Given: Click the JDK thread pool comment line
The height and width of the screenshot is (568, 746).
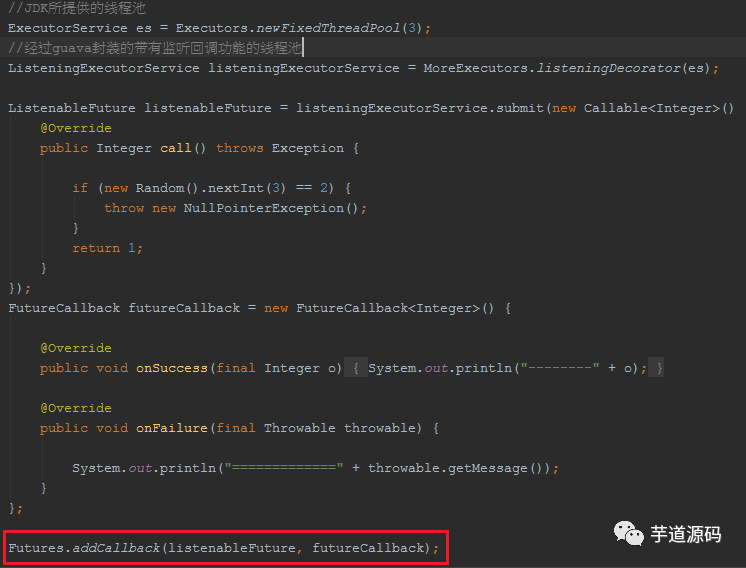Looking at the screenshot, I should [x=77, y=8].
